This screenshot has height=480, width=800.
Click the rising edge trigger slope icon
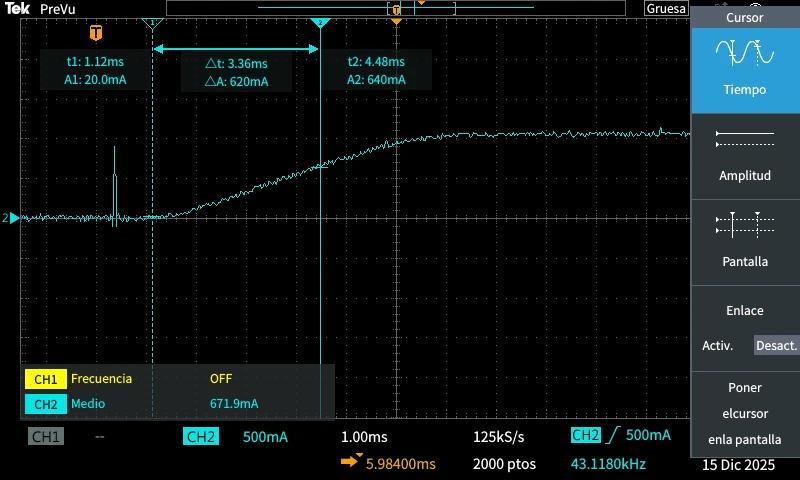[x=613, y=435]
